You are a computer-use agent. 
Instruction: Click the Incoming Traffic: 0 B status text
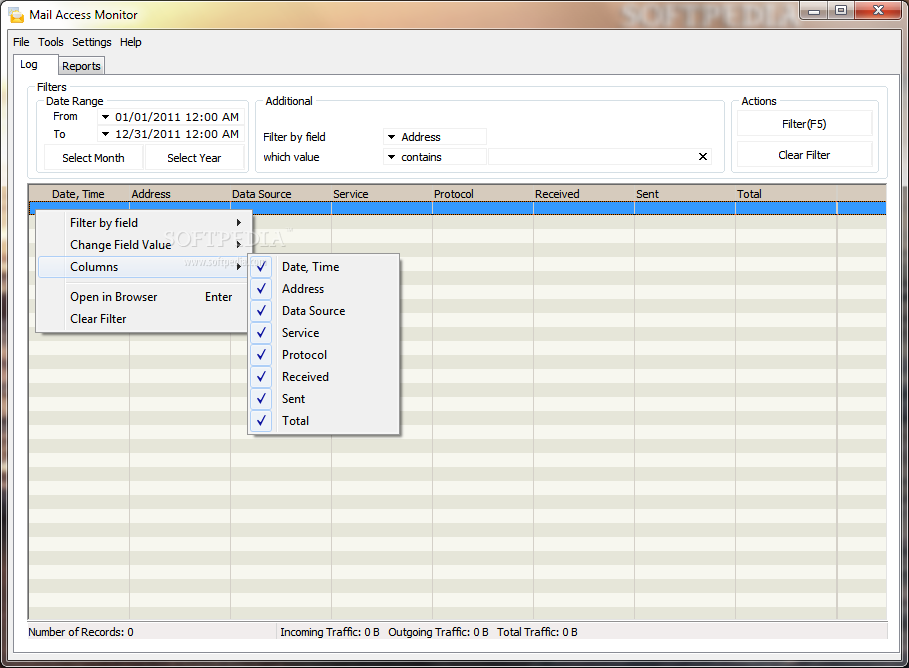330,632
